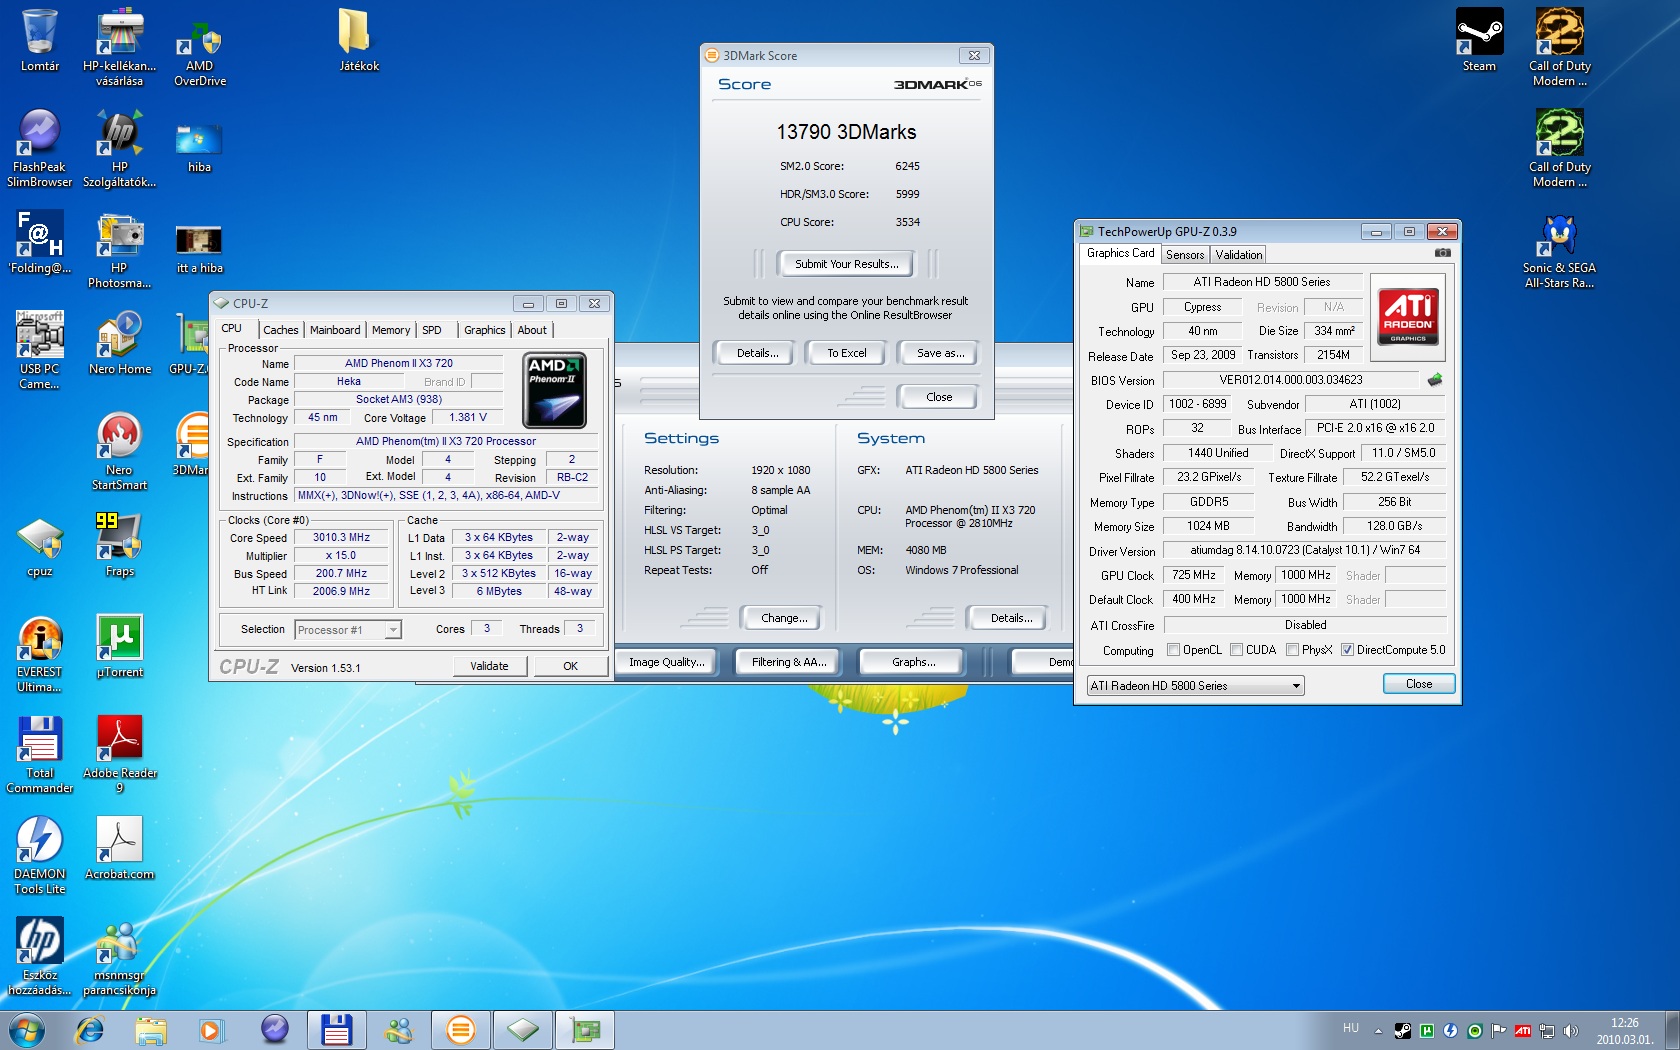Viewport: 1680px width, 1050px height.
Task: Switch to Caches tab in CPU-Z
Action: pos(281,330)
